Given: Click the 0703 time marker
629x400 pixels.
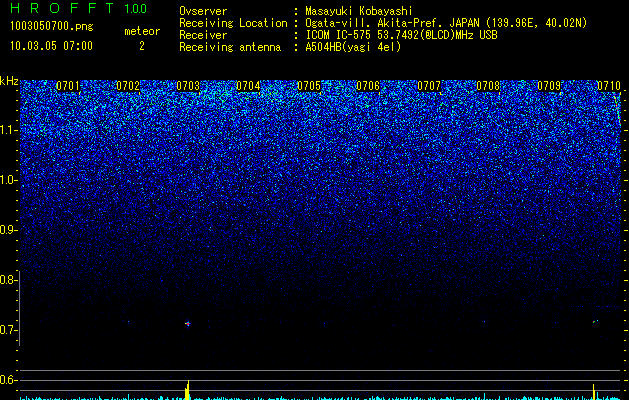Looking at the screenshot, I should tap(188, 85).
